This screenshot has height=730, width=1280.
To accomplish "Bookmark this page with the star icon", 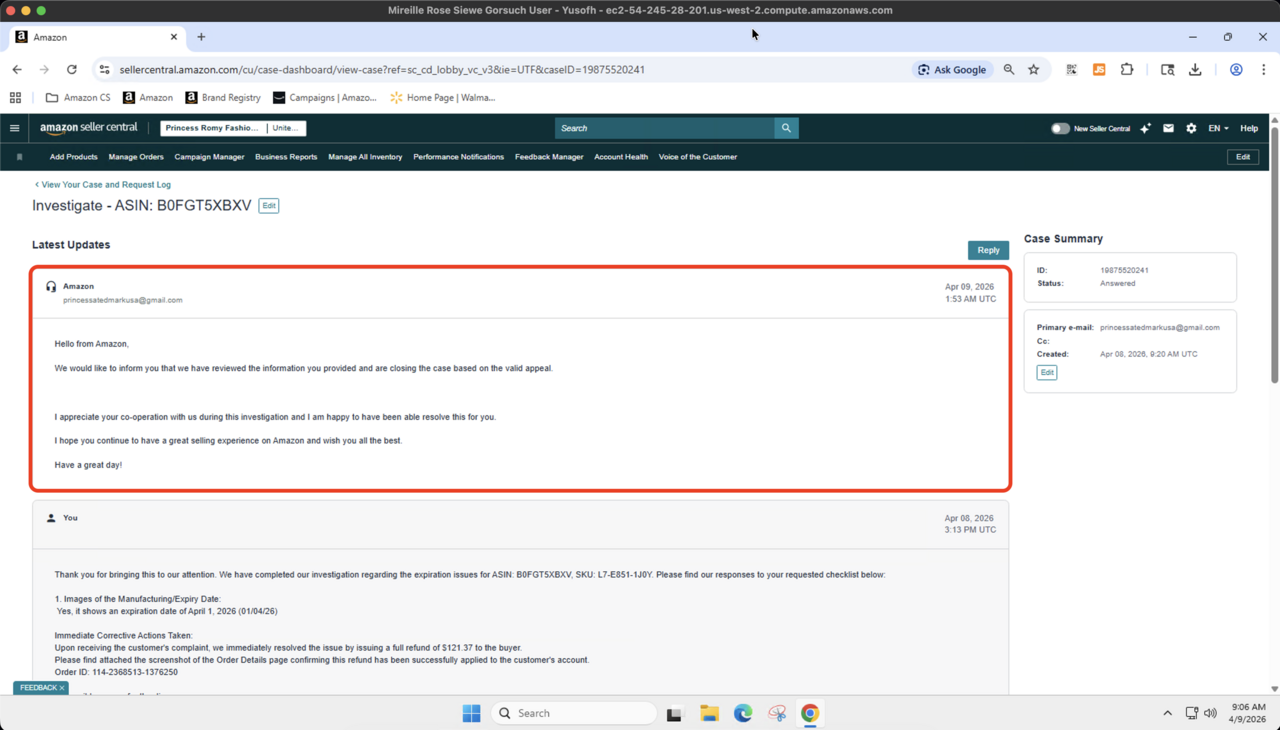I will point(1034,70).
